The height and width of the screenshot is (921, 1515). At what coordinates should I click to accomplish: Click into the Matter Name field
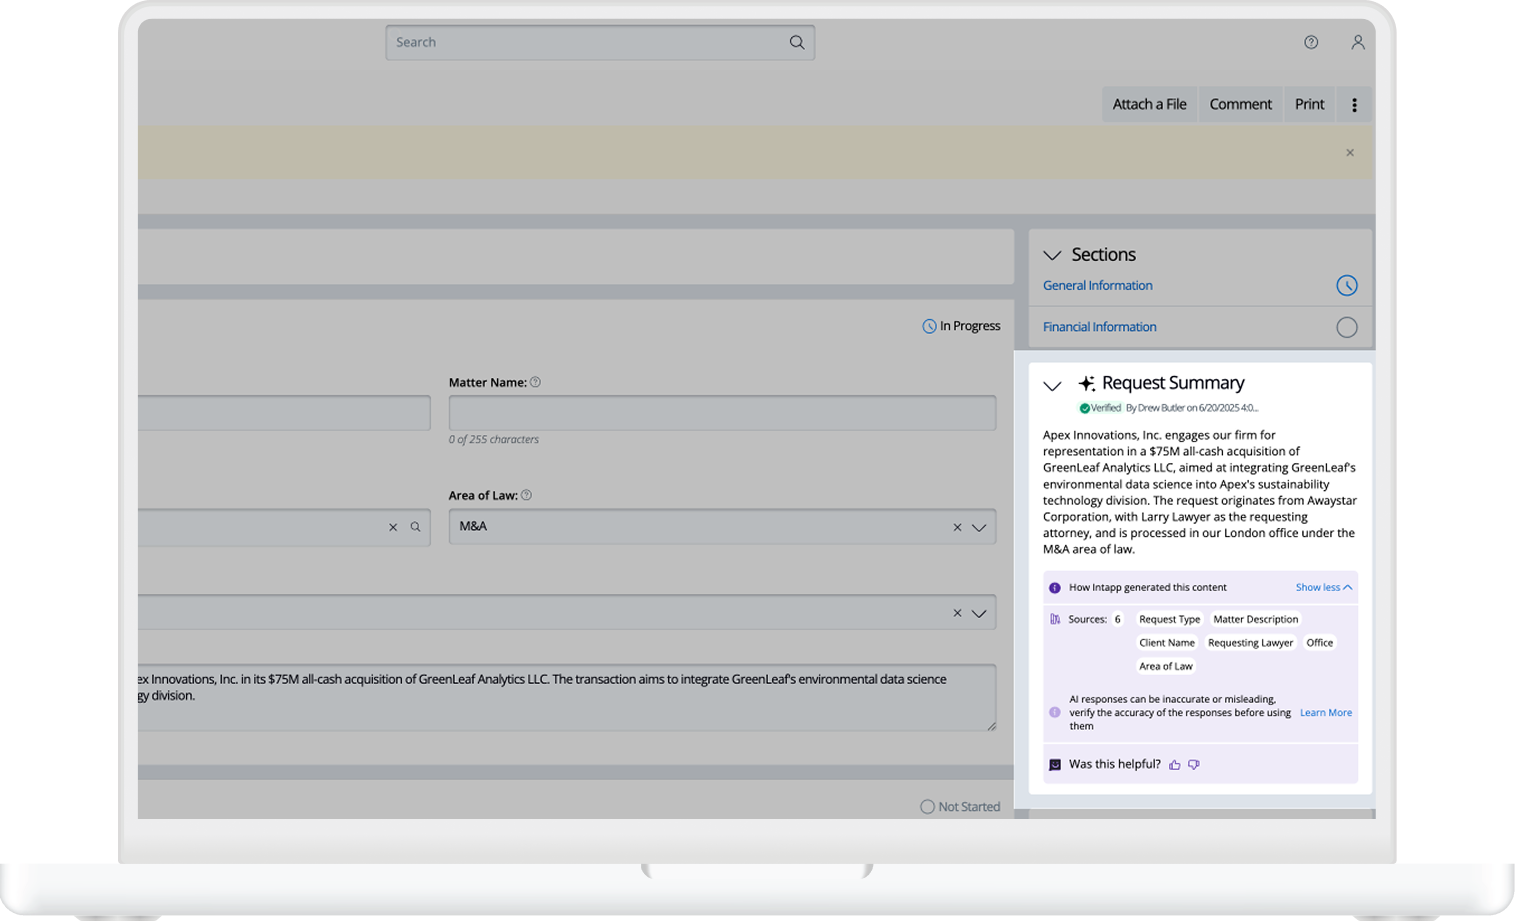(x=721, y=413)
